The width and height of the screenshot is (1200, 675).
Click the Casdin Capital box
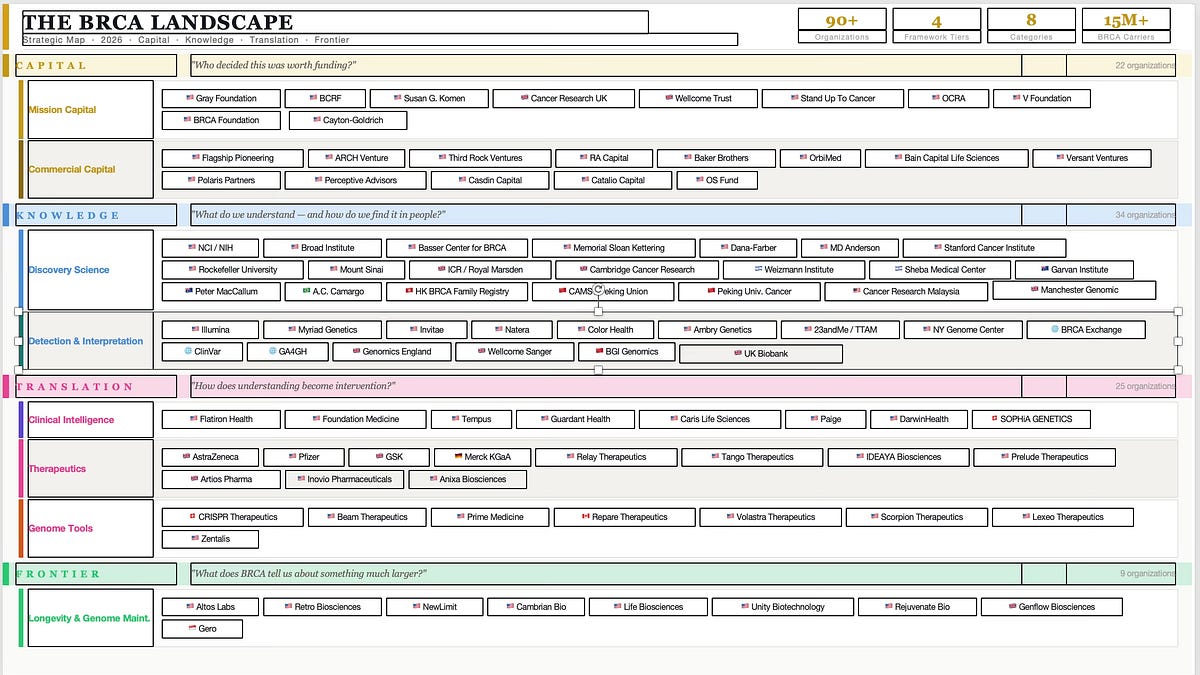click(490, 180)
